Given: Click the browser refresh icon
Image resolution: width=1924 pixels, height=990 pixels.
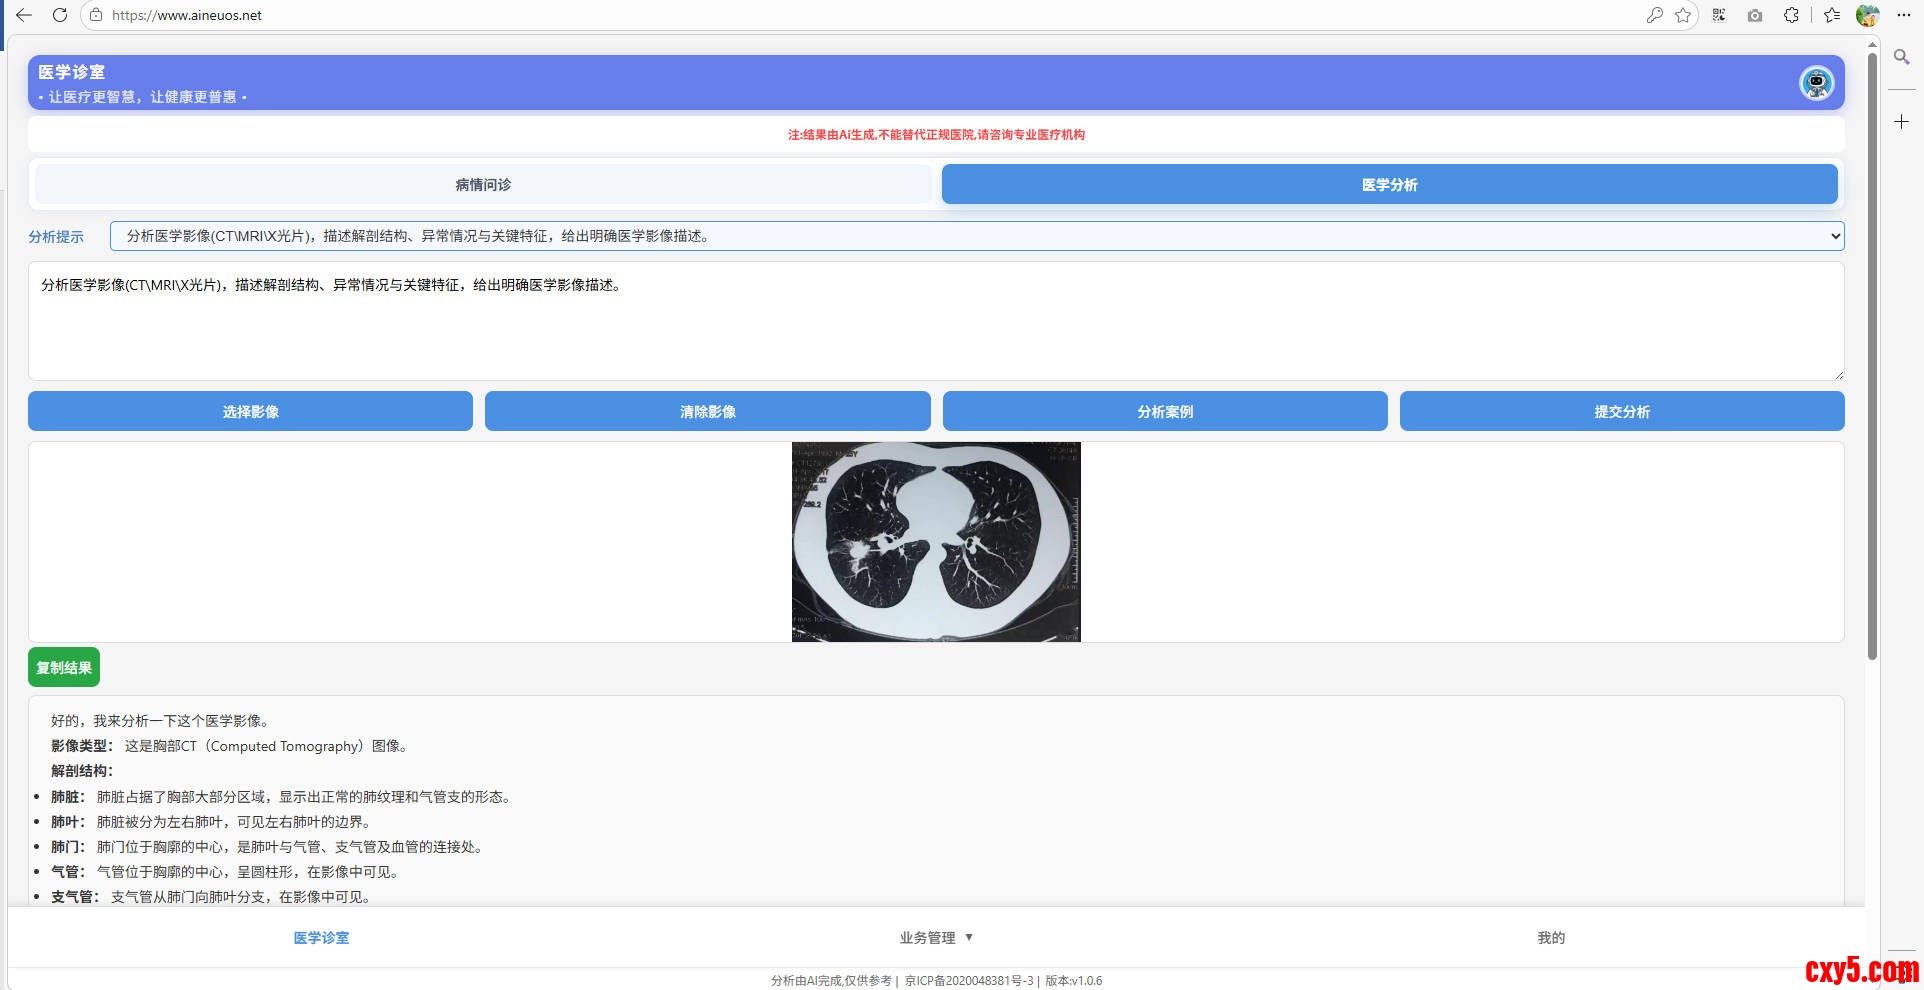Looking at the screenshot, I should tap(60, 15).
